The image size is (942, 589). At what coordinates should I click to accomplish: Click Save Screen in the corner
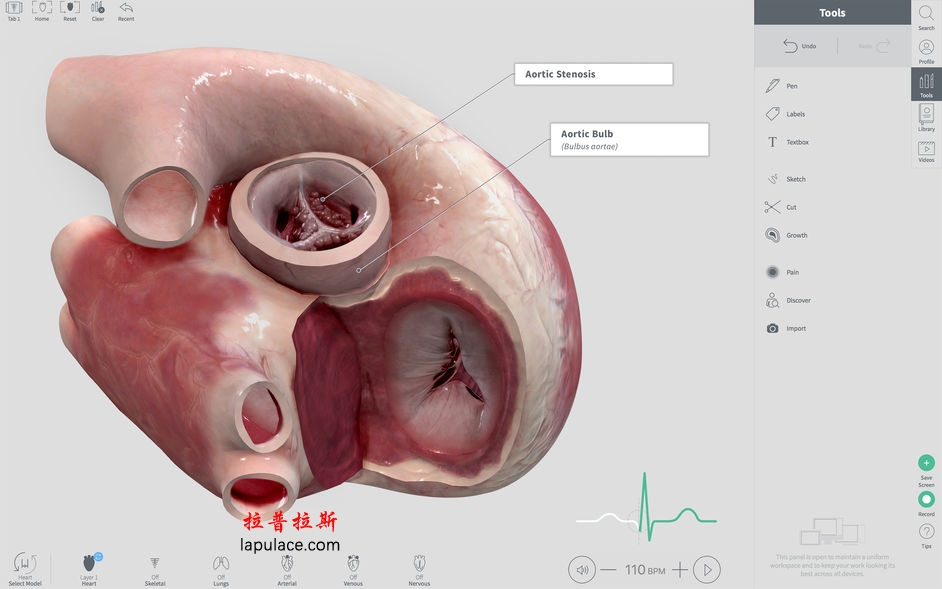click(926, 466)
